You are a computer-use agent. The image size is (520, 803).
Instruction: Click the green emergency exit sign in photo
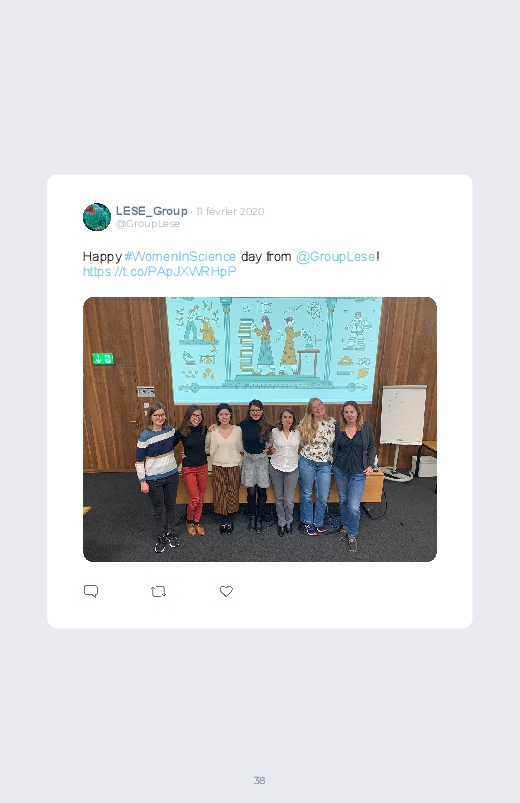tap(103, 359)
